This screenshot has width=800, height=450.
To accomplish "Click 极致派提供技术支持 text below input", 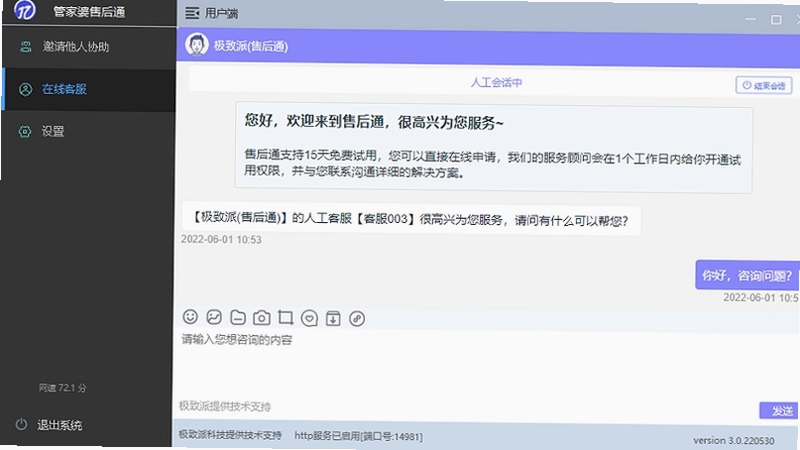I will [x=224, y=407].
